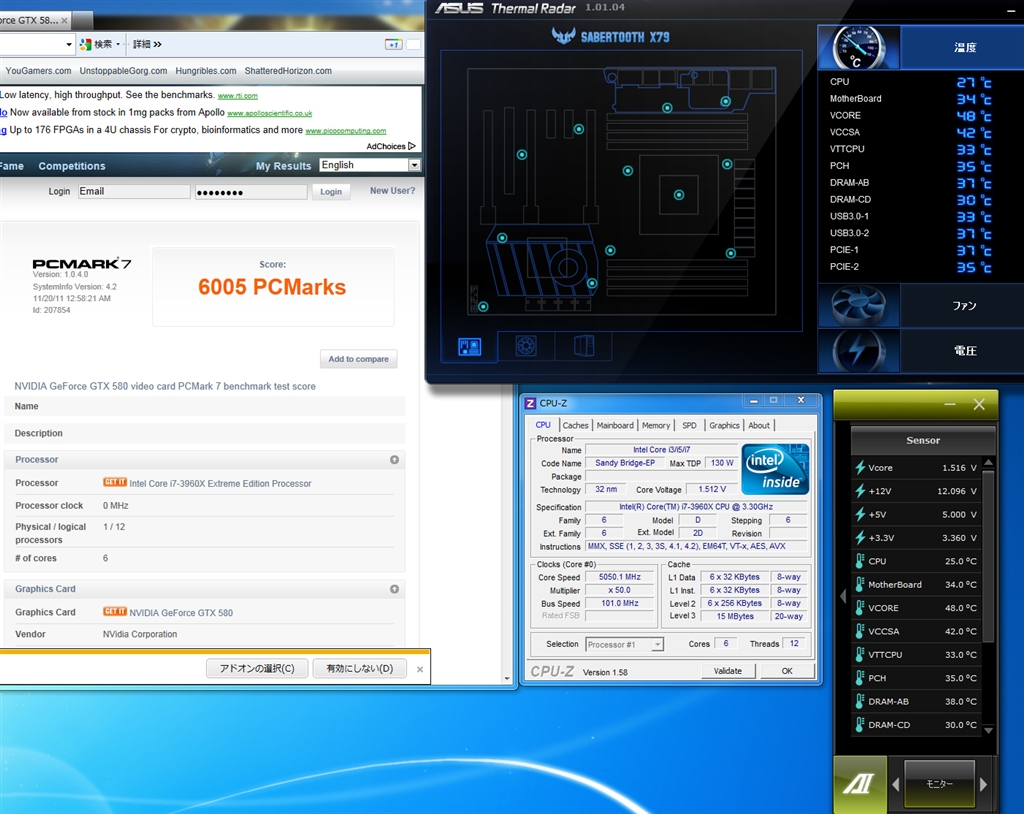Screen dimensions: 1024x814
Task: Open the temperature gauge icon in Thermal Radar
Action: (858, 48)
